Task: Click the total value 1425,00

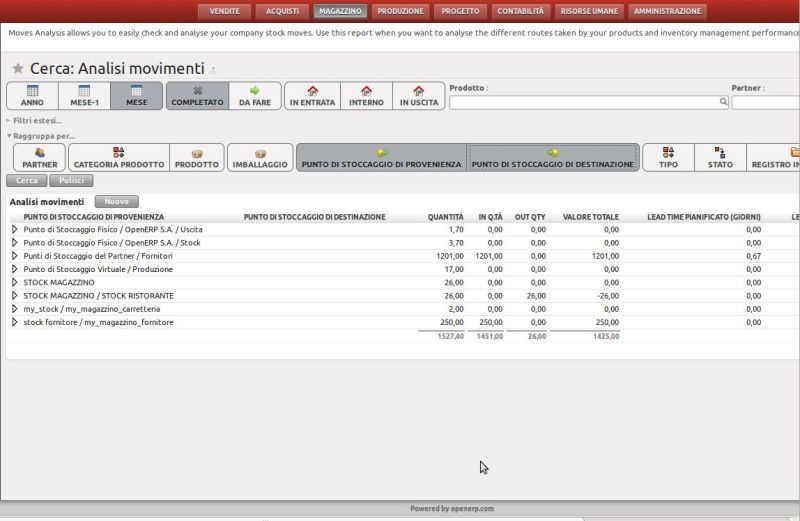Action: point(606,337)
